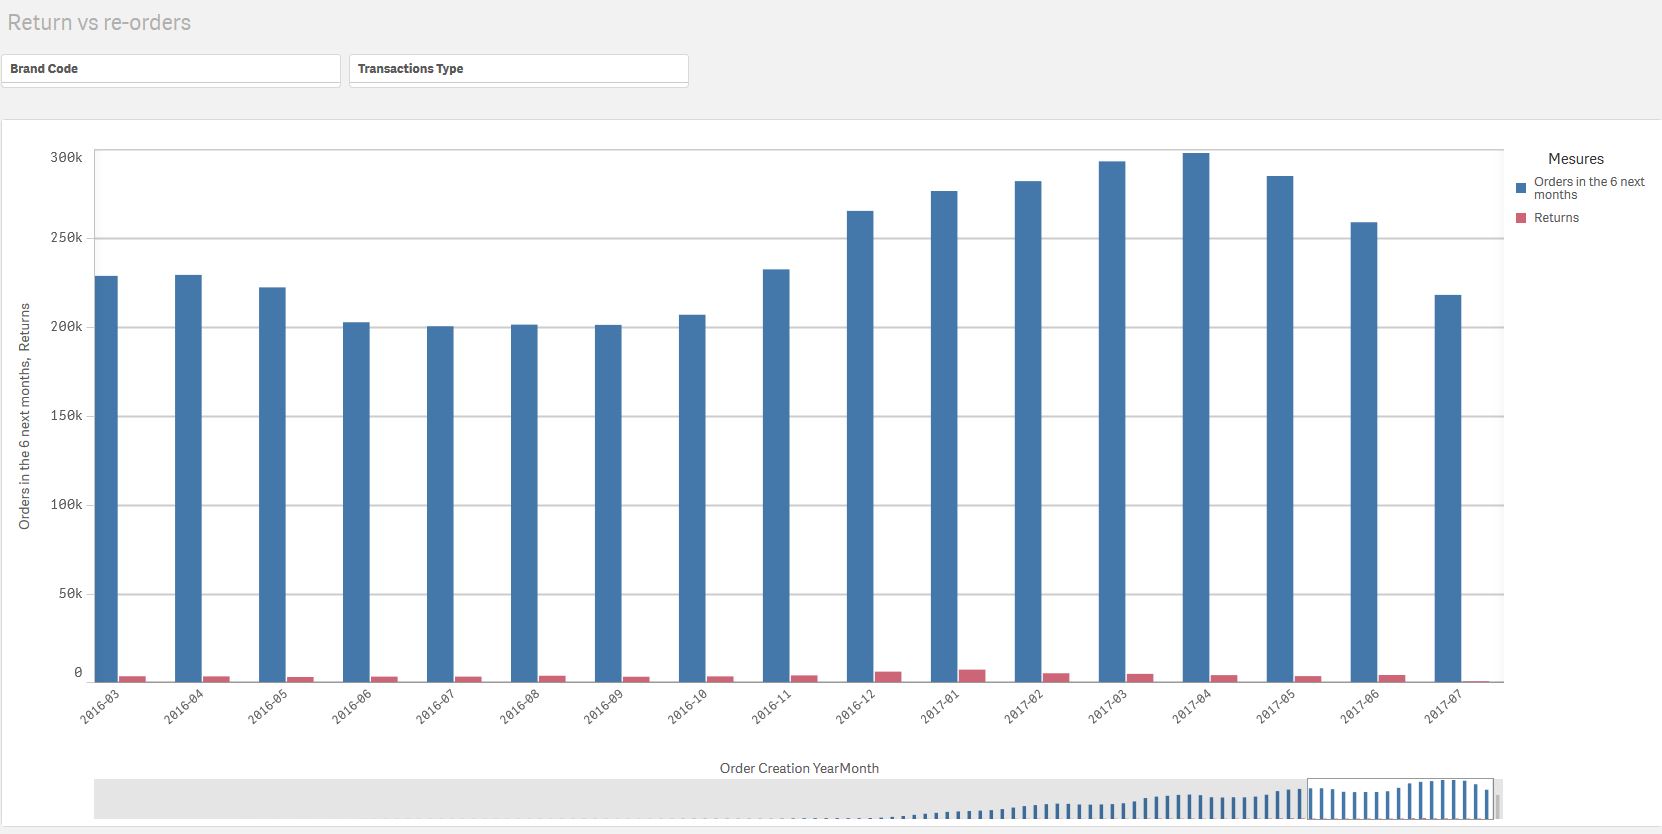1662x834 pixels.
Task: Select the blue bar for 2017-07
Action: point(1448,488)
